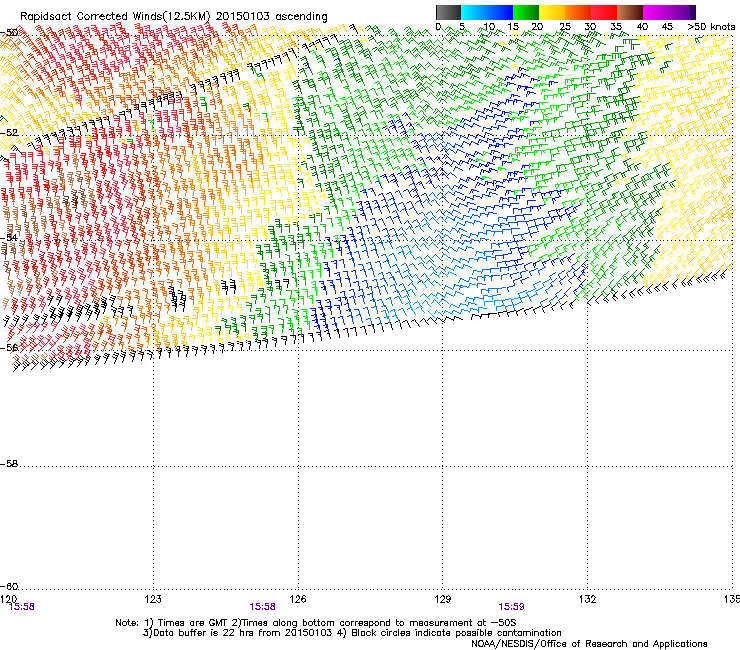Click the '-56' latitude axis label

[9, 348]
